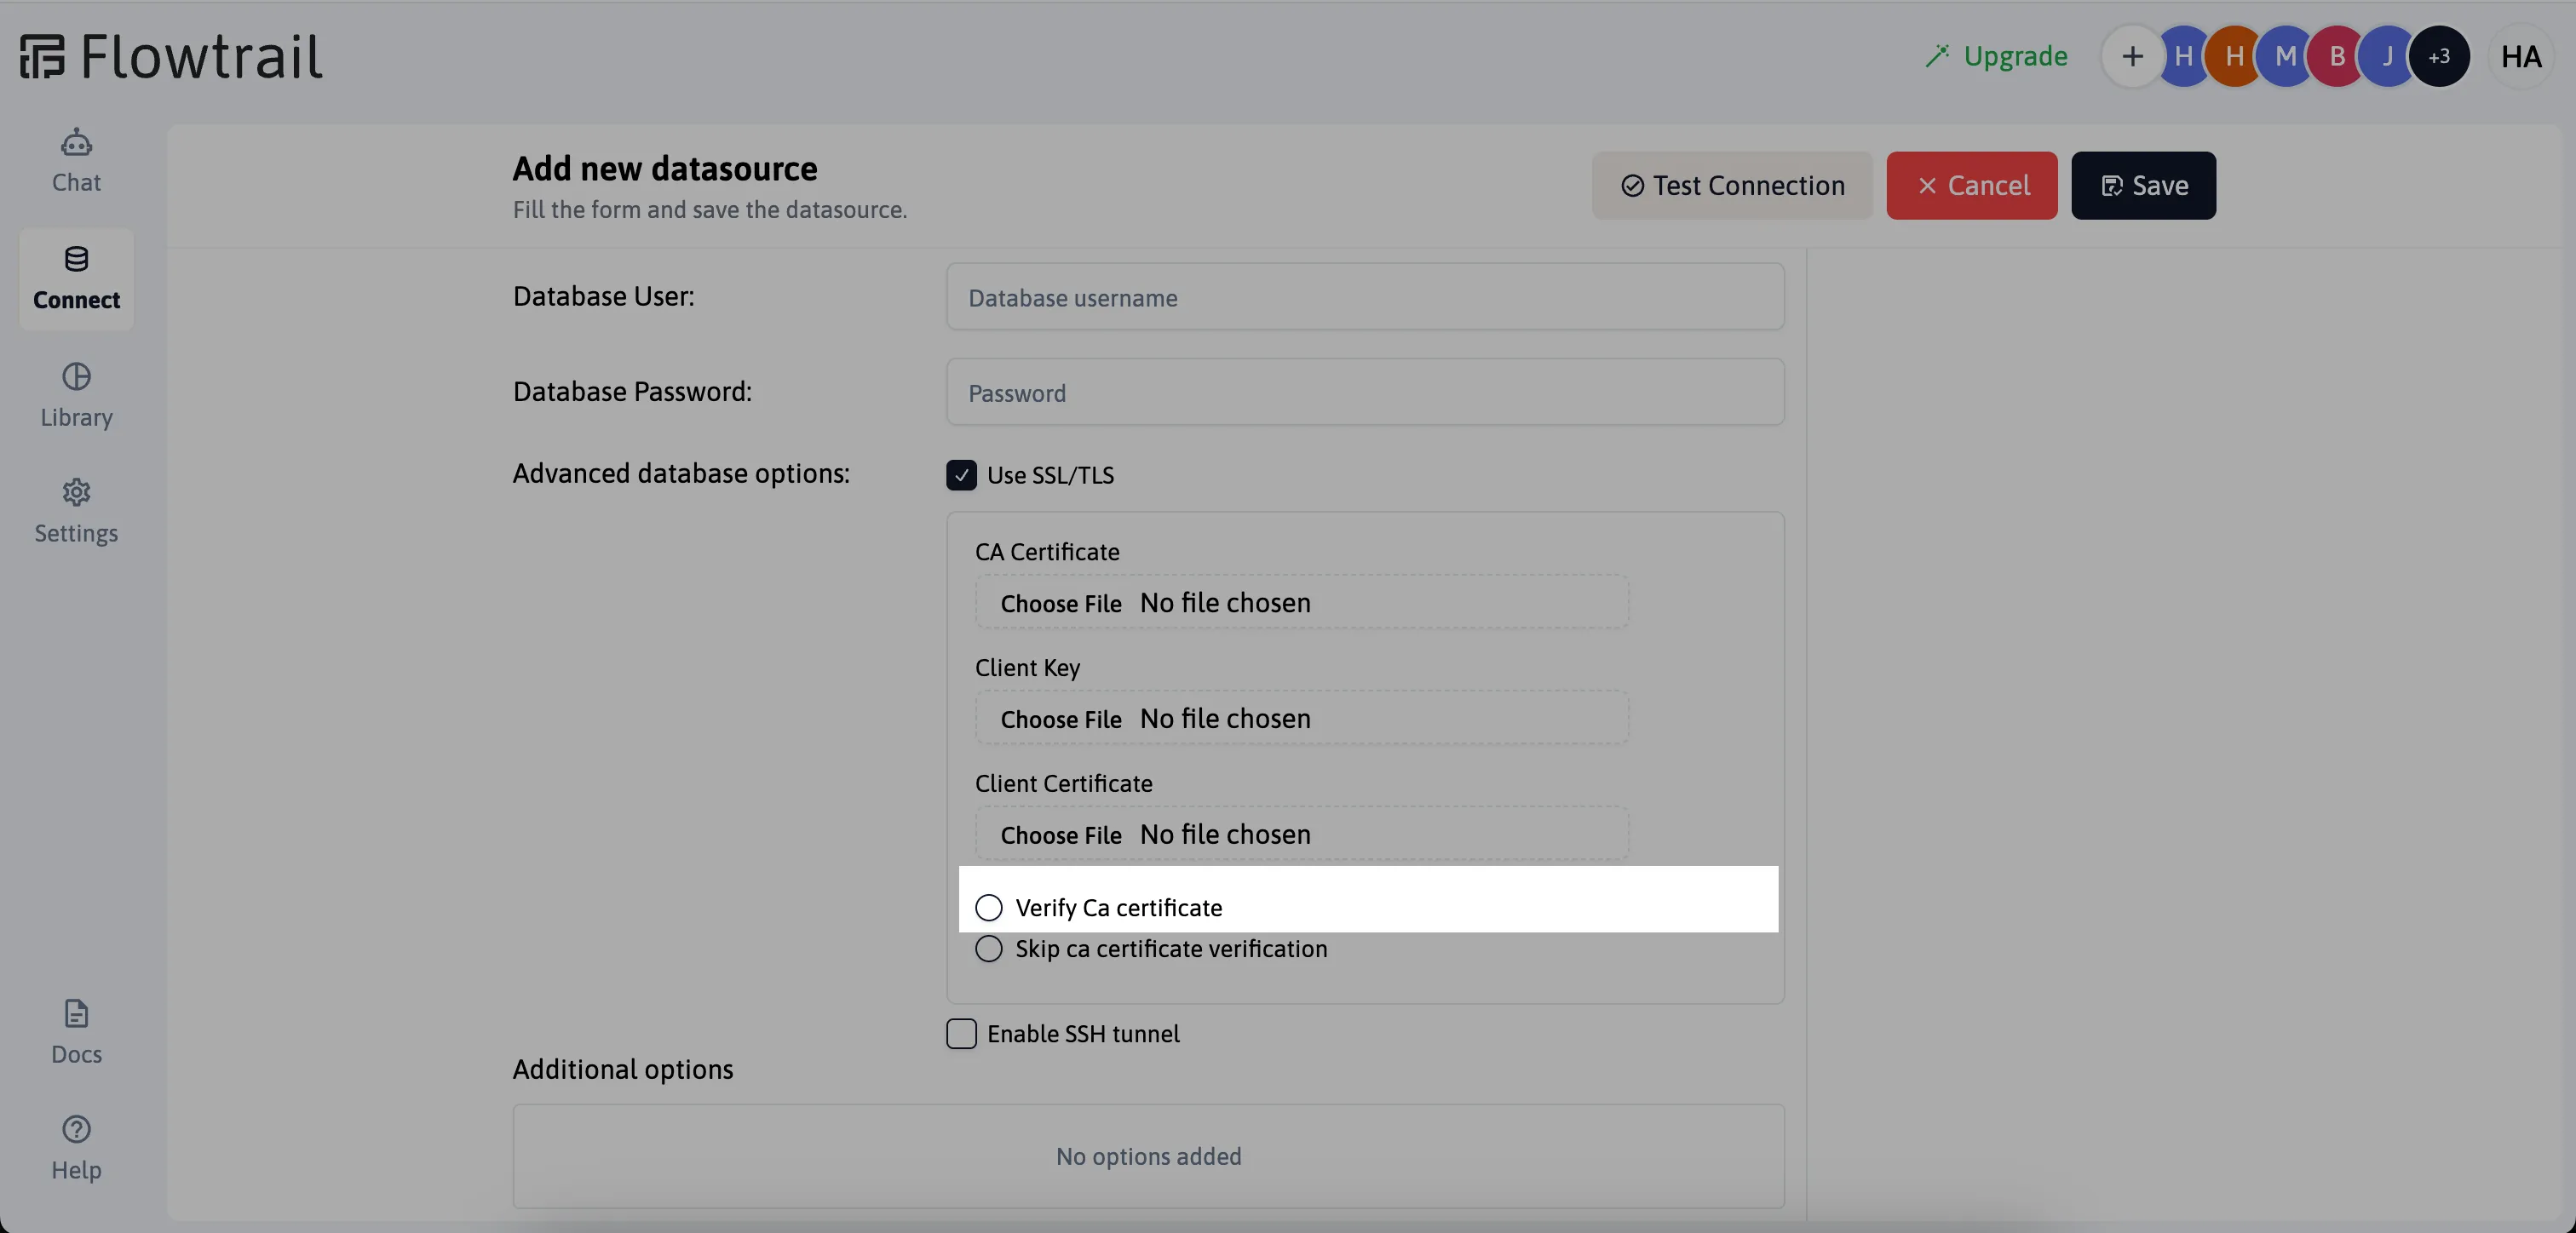Select Skip ca certificate verification
Screen dimensions: 2576x1233
[x=987, y=948]
